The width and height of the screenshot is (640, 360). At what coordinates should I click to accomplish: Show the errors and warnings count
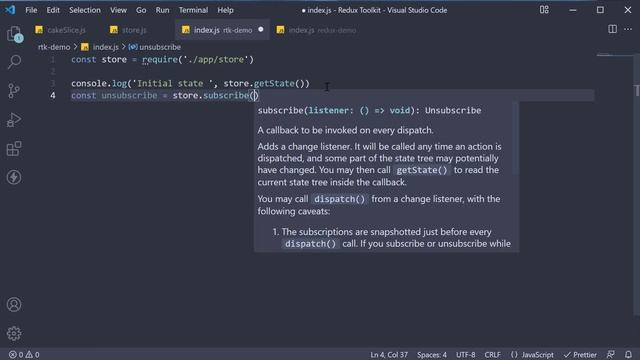(24, 355)
